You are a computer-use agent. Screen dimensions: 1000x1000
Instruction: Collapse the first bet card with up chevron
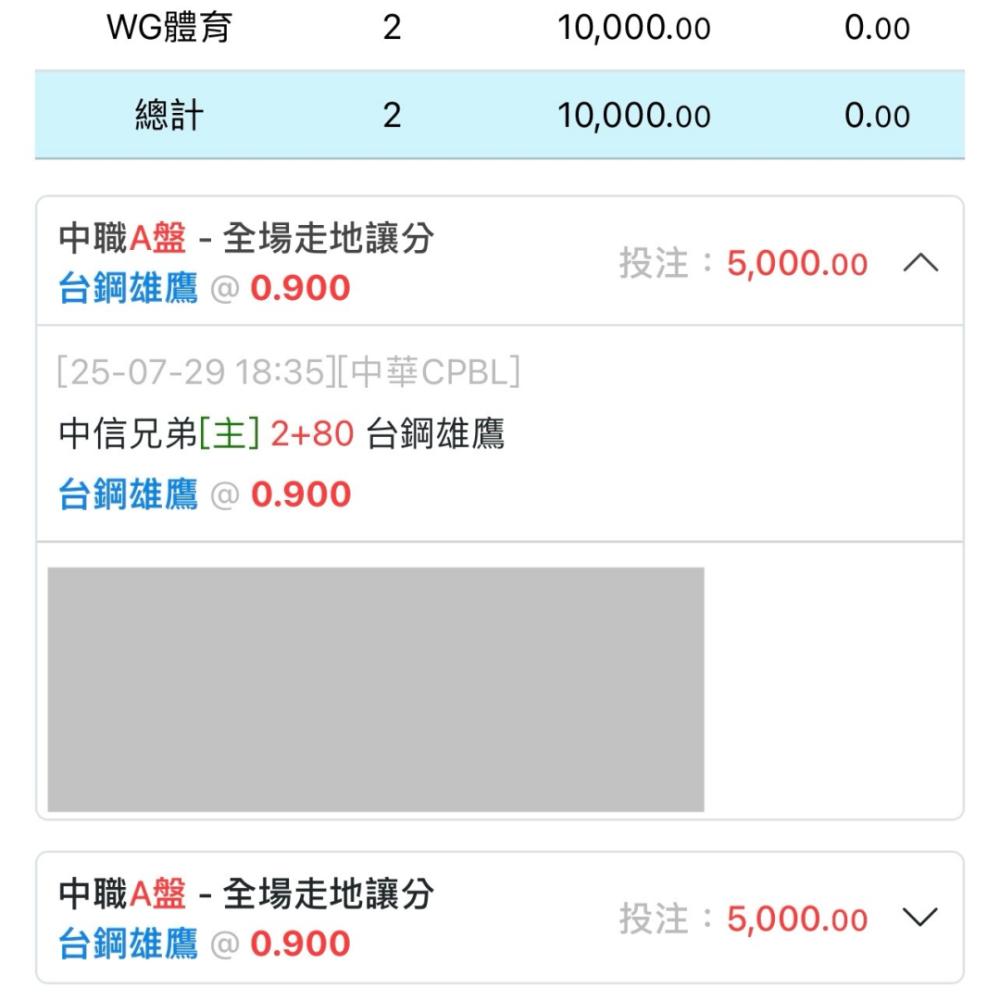point(920,262)
